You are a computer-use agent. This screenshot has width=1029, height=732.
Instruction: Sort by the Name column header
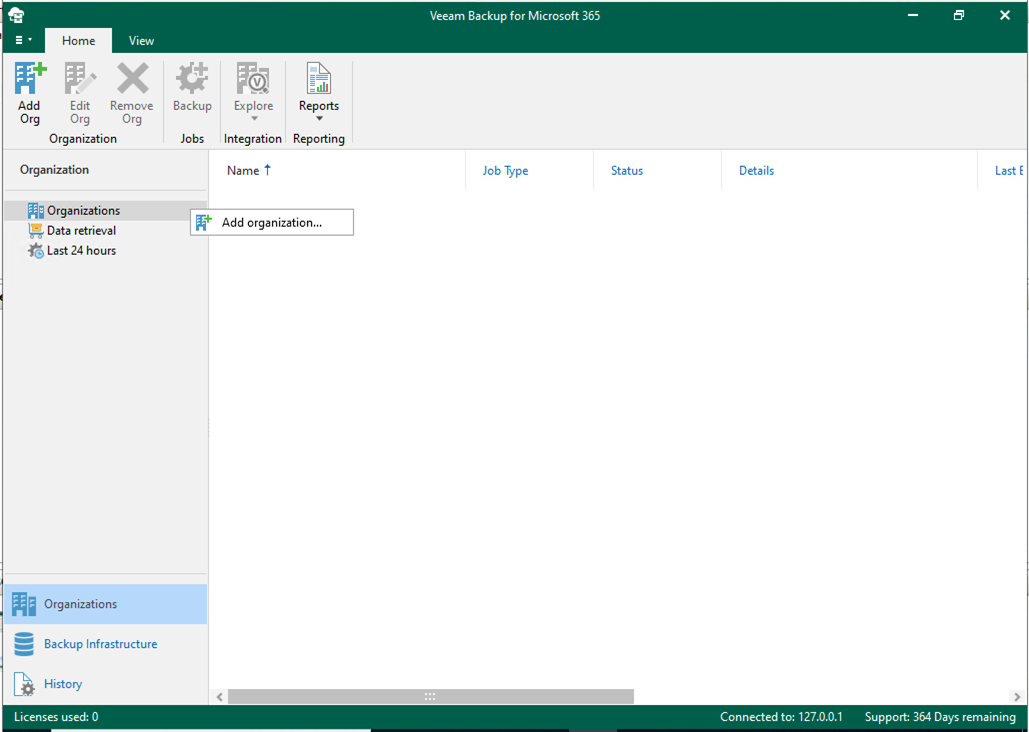click(x=243, y=171)
